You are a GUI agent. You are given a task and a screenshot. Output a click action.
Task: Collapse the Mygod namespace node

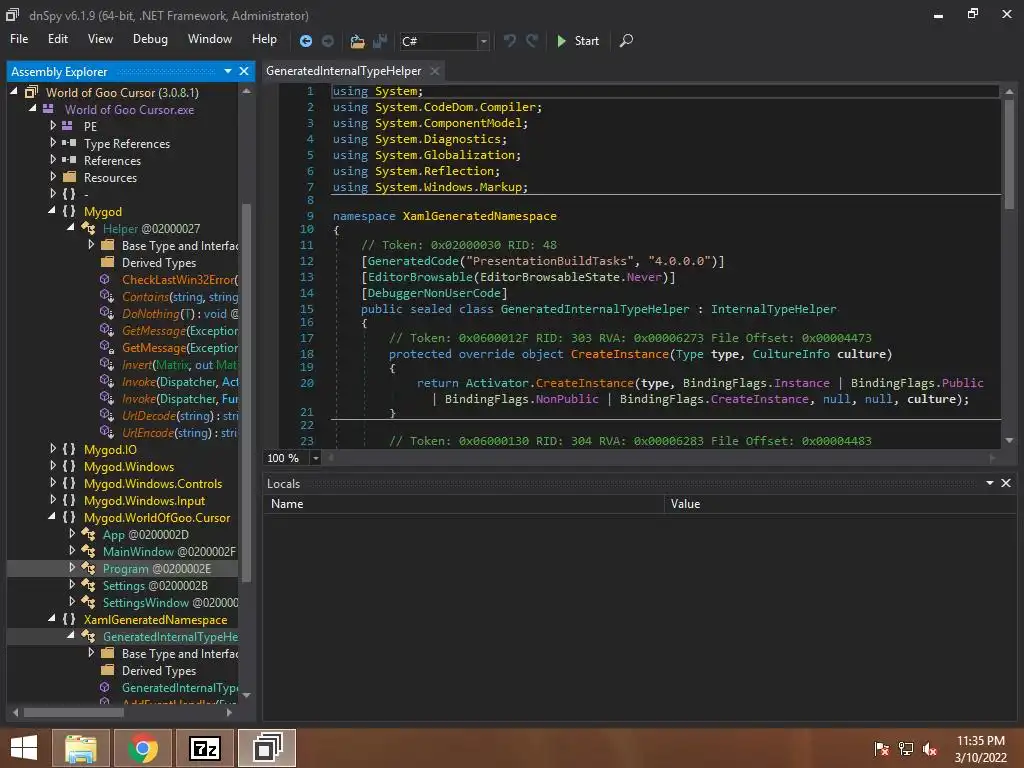tap(54, 212)
